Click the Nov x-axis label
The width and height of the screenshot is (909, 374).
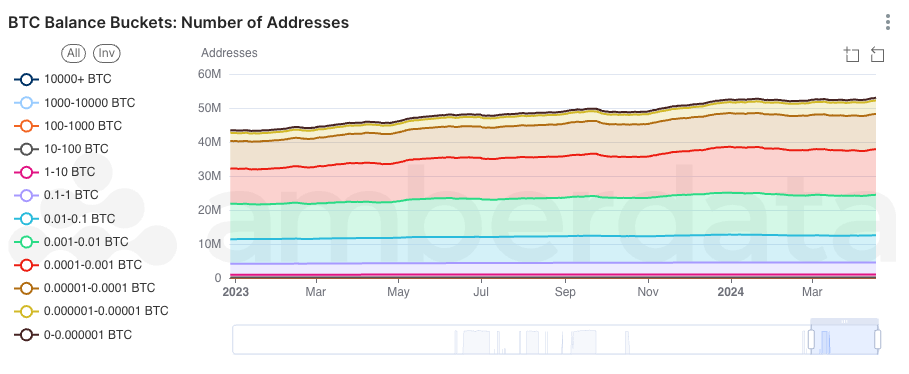coord(648,292)
